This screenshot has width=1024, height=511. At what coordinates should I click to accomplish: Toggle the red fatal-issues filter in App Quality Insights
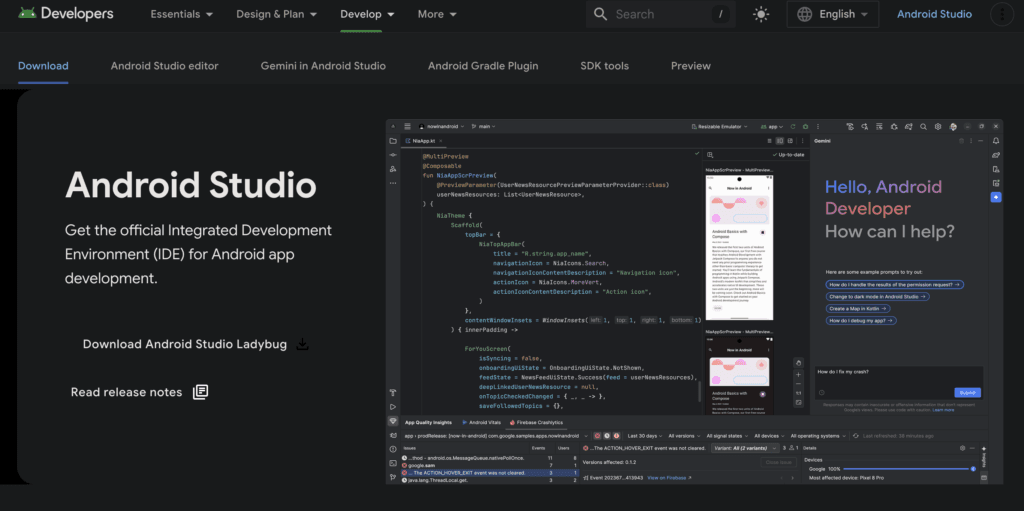[x=597, y=435]
